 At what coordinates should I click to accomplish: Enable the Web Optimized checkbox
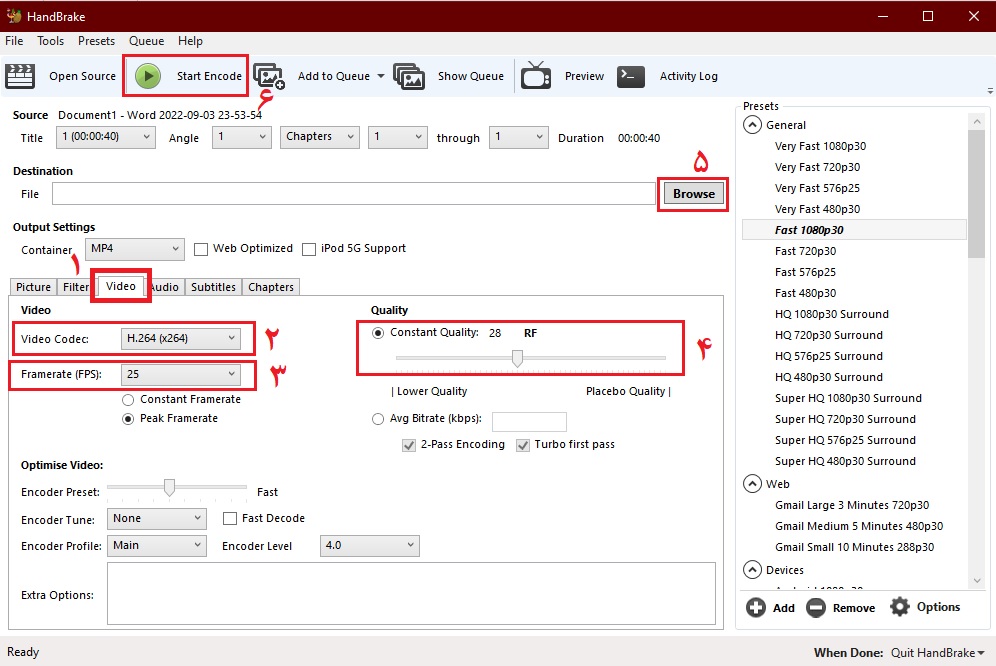(x=201, y=249)
